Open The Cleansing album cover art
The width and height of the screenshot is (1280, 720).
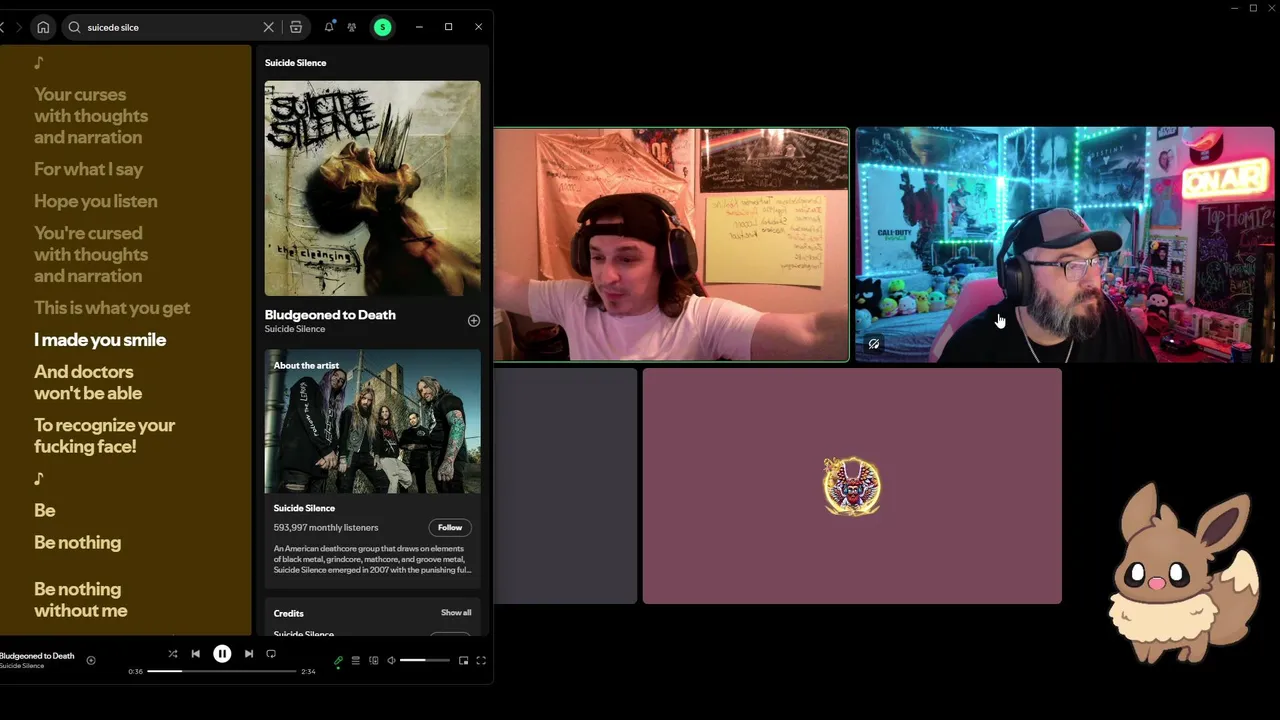pyautogui.click(x=372, y=188)
